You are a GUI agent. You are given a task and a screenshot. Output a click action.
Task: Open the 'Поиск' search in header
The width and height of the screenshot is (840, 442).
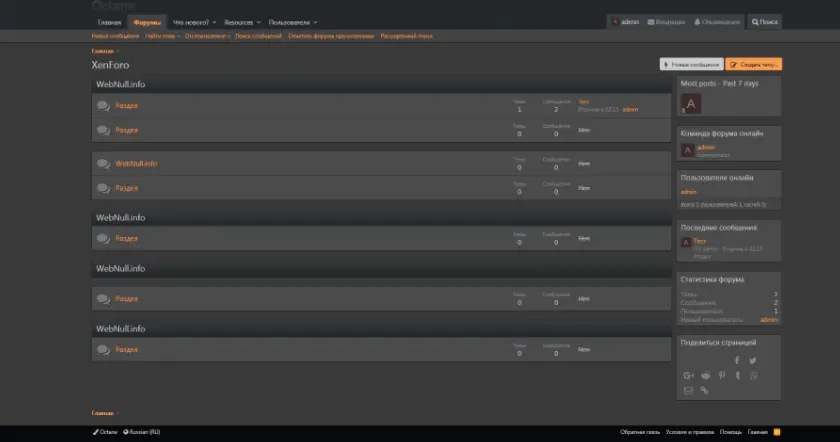click(765, 21)
